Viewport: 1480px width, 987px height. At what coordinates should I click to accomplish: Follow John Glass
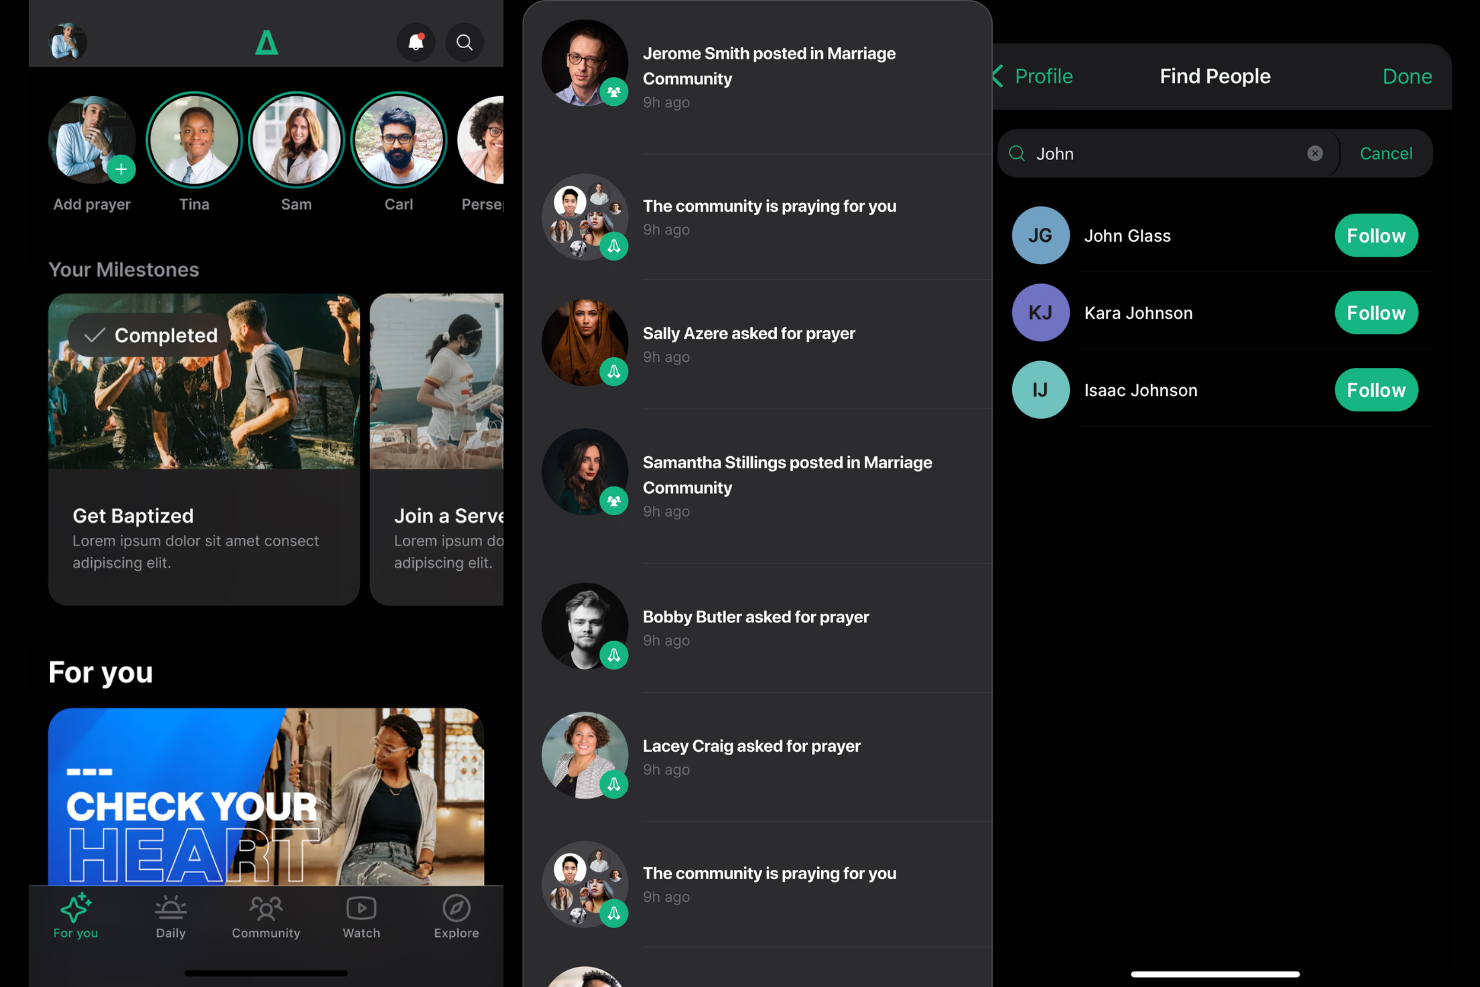1376,236
